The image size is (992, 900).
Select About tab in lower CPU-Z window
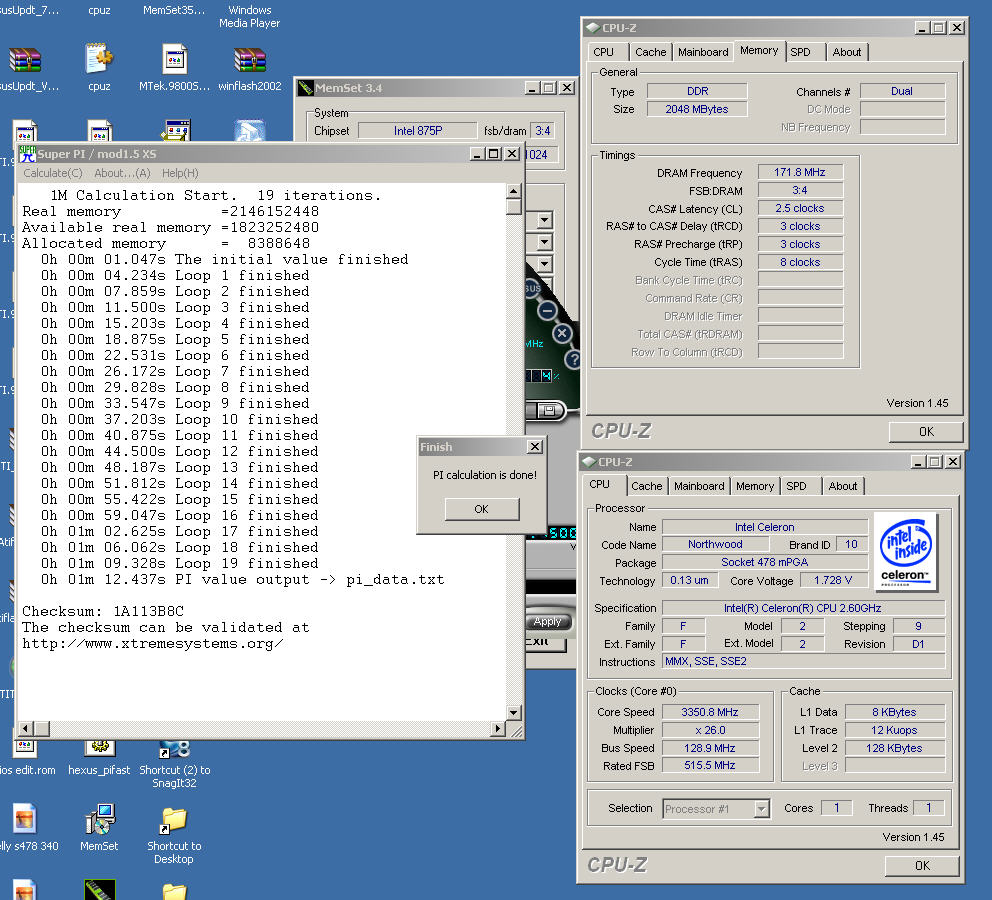(x=843, y=486)
